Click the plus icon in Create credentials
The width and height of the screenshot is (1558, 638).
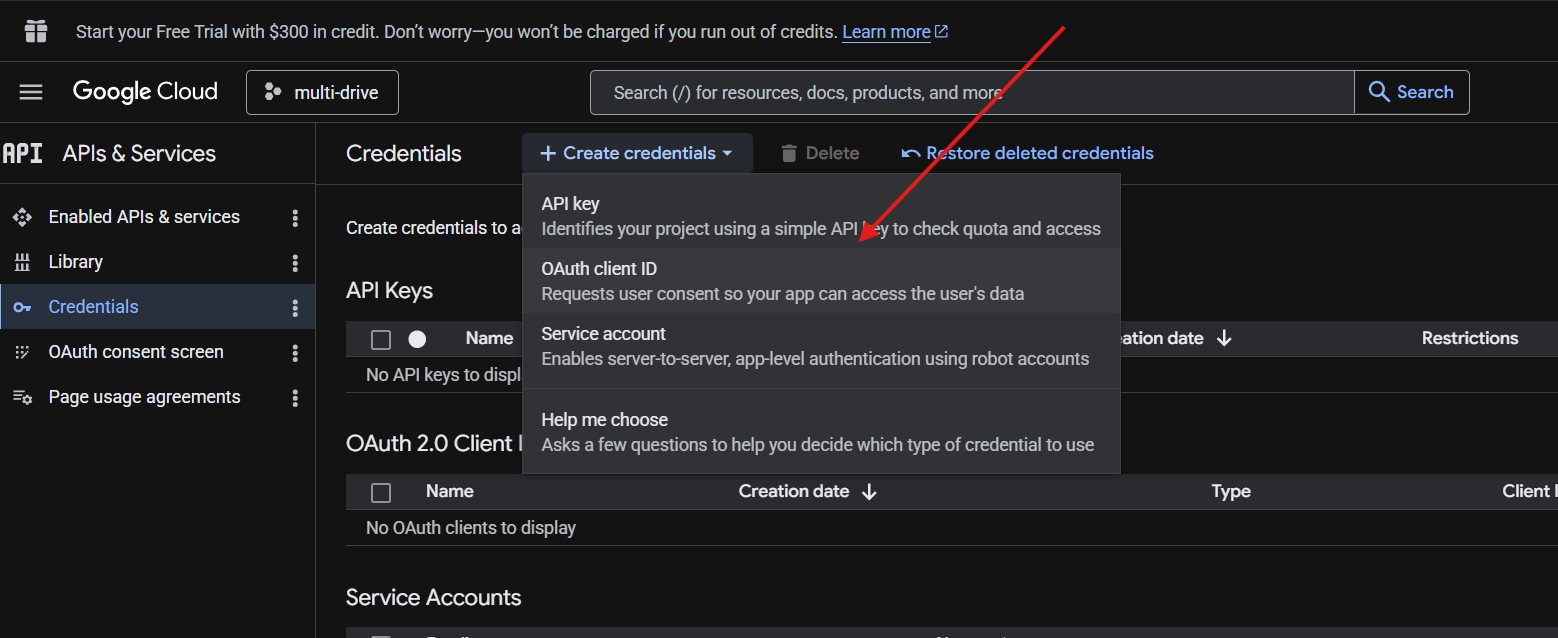coord(548,153)
